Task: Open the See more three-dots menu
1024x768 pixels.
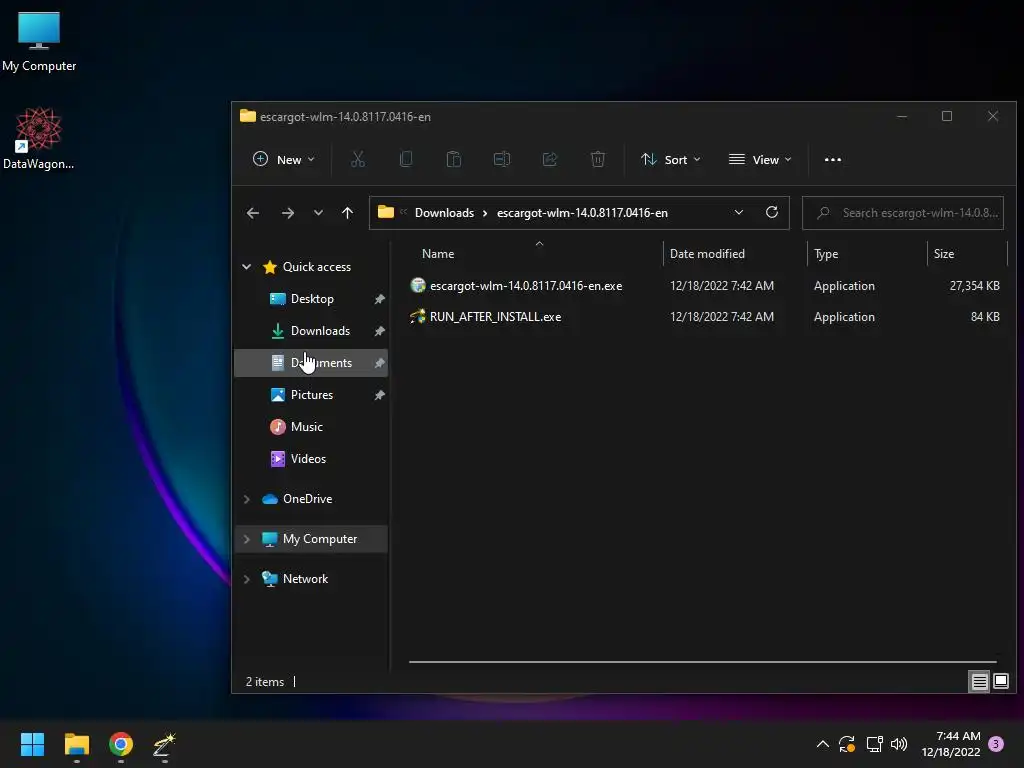Action: point(833,159)
